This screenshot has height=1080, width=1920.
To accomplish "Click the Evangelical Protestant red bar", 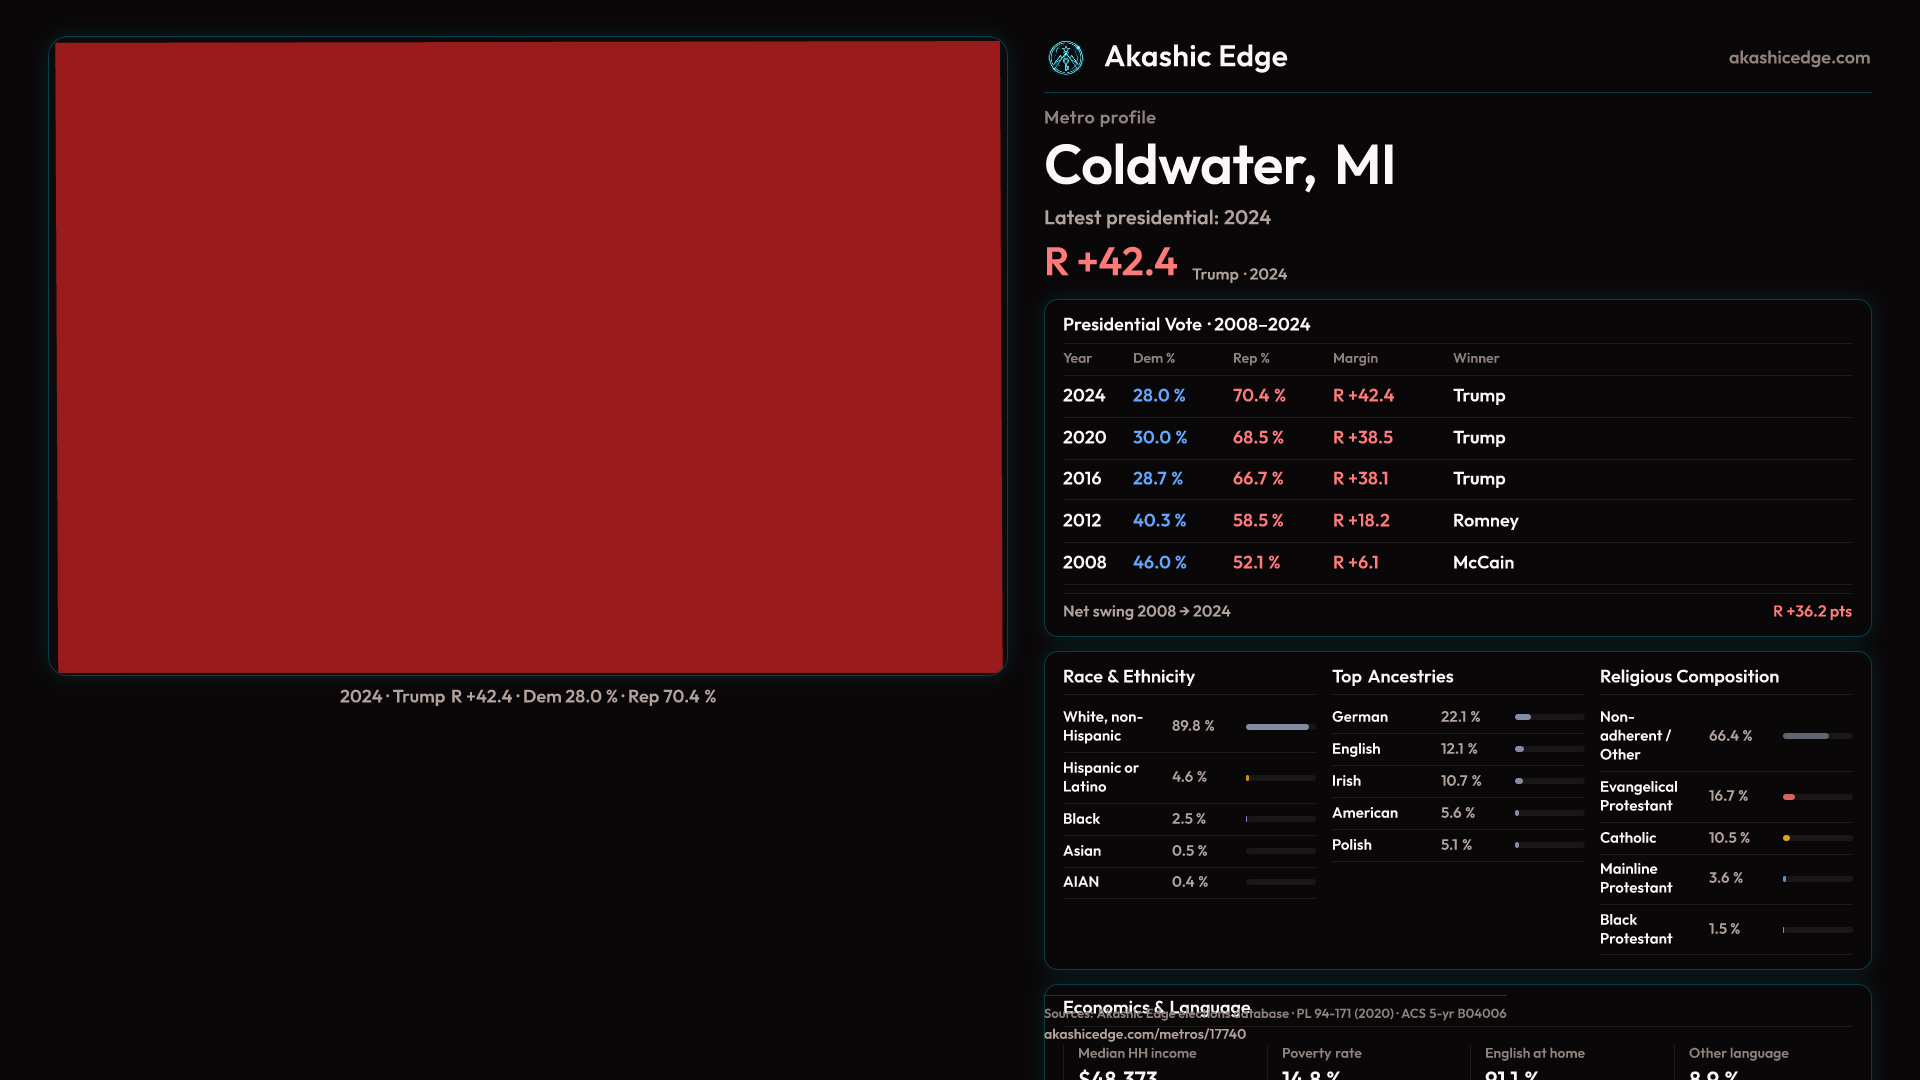I will [1789, 797].
